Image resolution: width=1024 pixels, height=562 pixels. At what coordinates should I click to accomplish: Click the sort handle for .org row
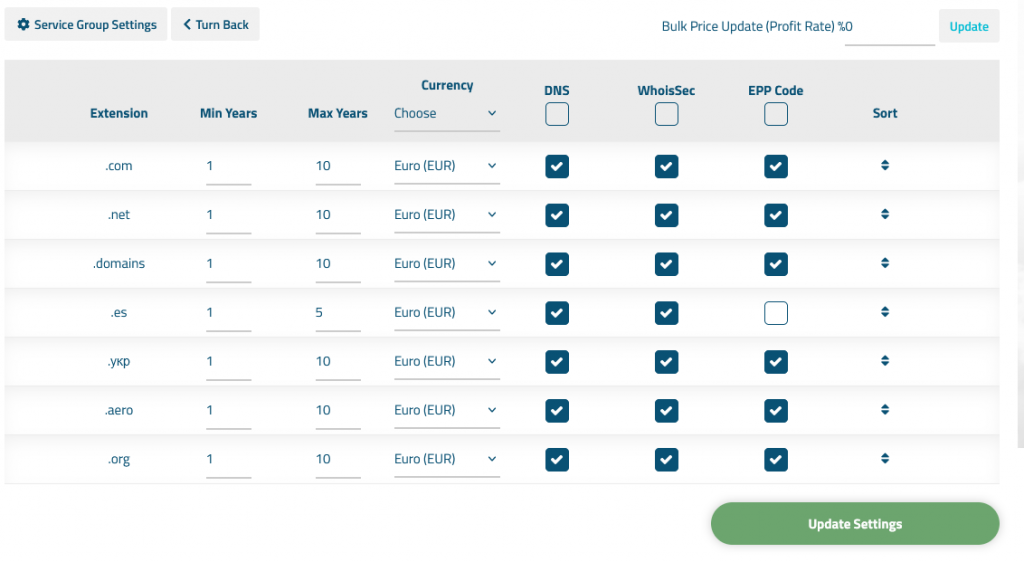pos(885,459)
